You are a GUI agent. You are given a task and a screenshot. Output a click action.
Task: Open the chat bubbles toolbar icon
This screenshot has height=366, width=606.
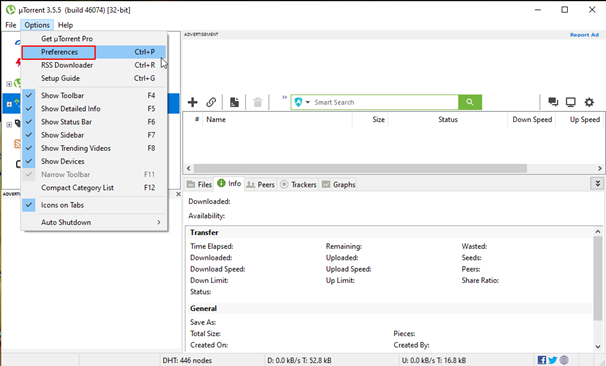coord(553,102)
